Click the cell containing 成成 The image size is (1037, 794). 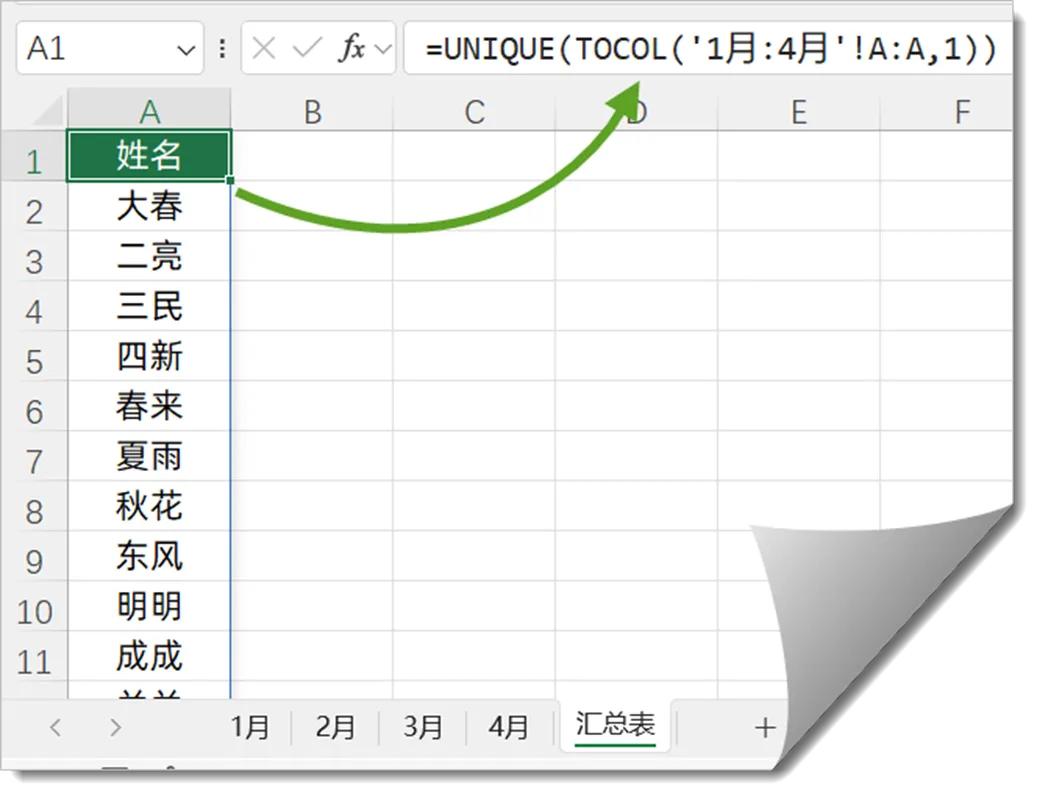click(149, 656)
